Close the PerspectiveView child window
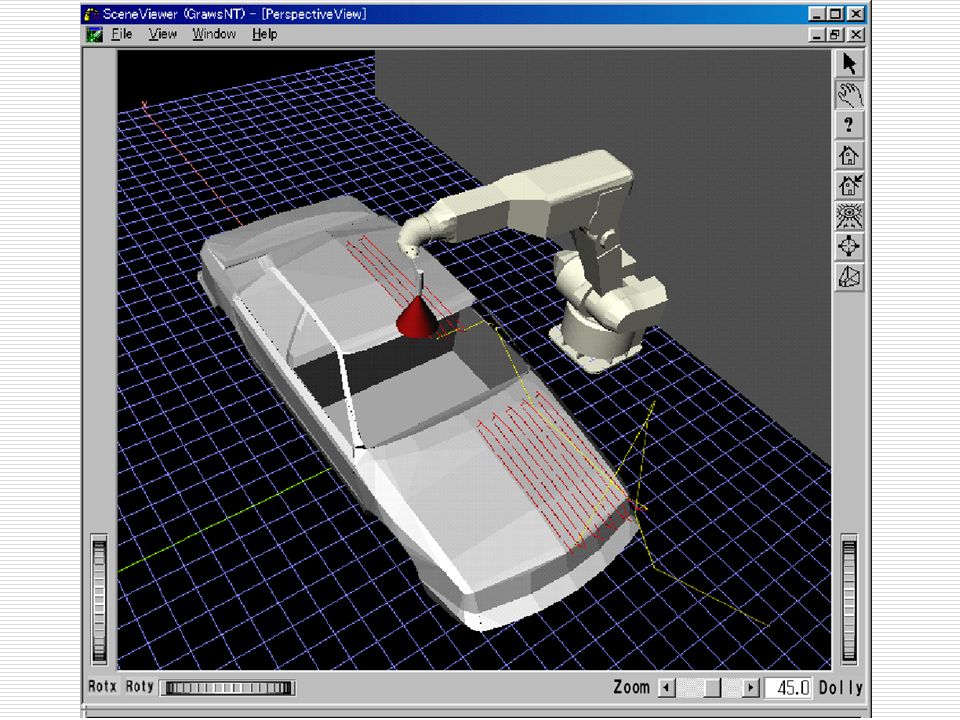 pos(856,35)
